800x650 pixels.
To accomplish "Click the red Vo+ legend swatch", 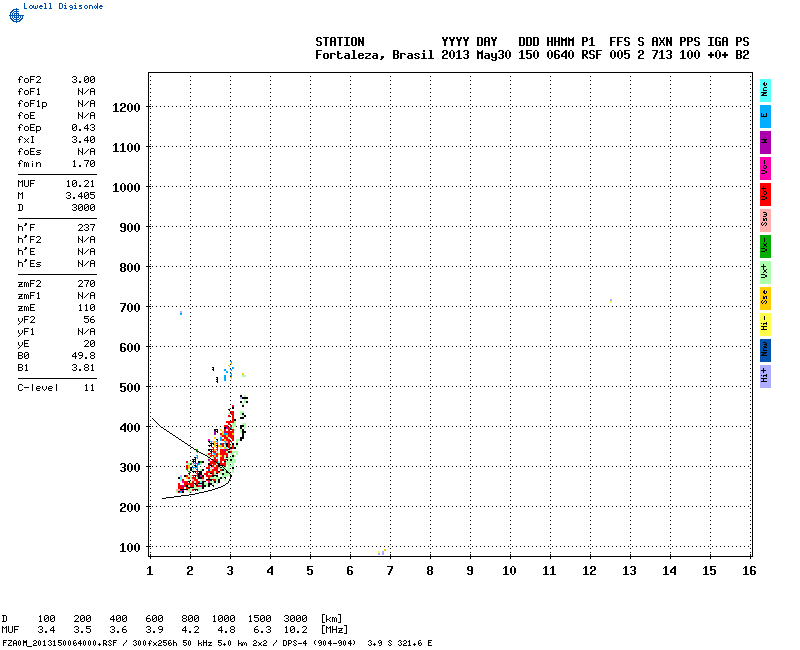I will tap(765, 194).
